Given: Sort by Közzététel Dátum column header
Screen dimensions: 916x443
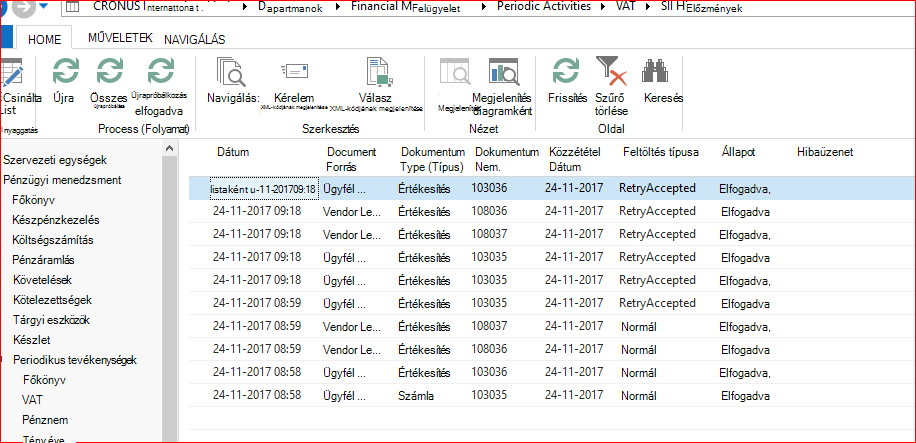Looking at the screenshot, I should [x=575, y=159].
